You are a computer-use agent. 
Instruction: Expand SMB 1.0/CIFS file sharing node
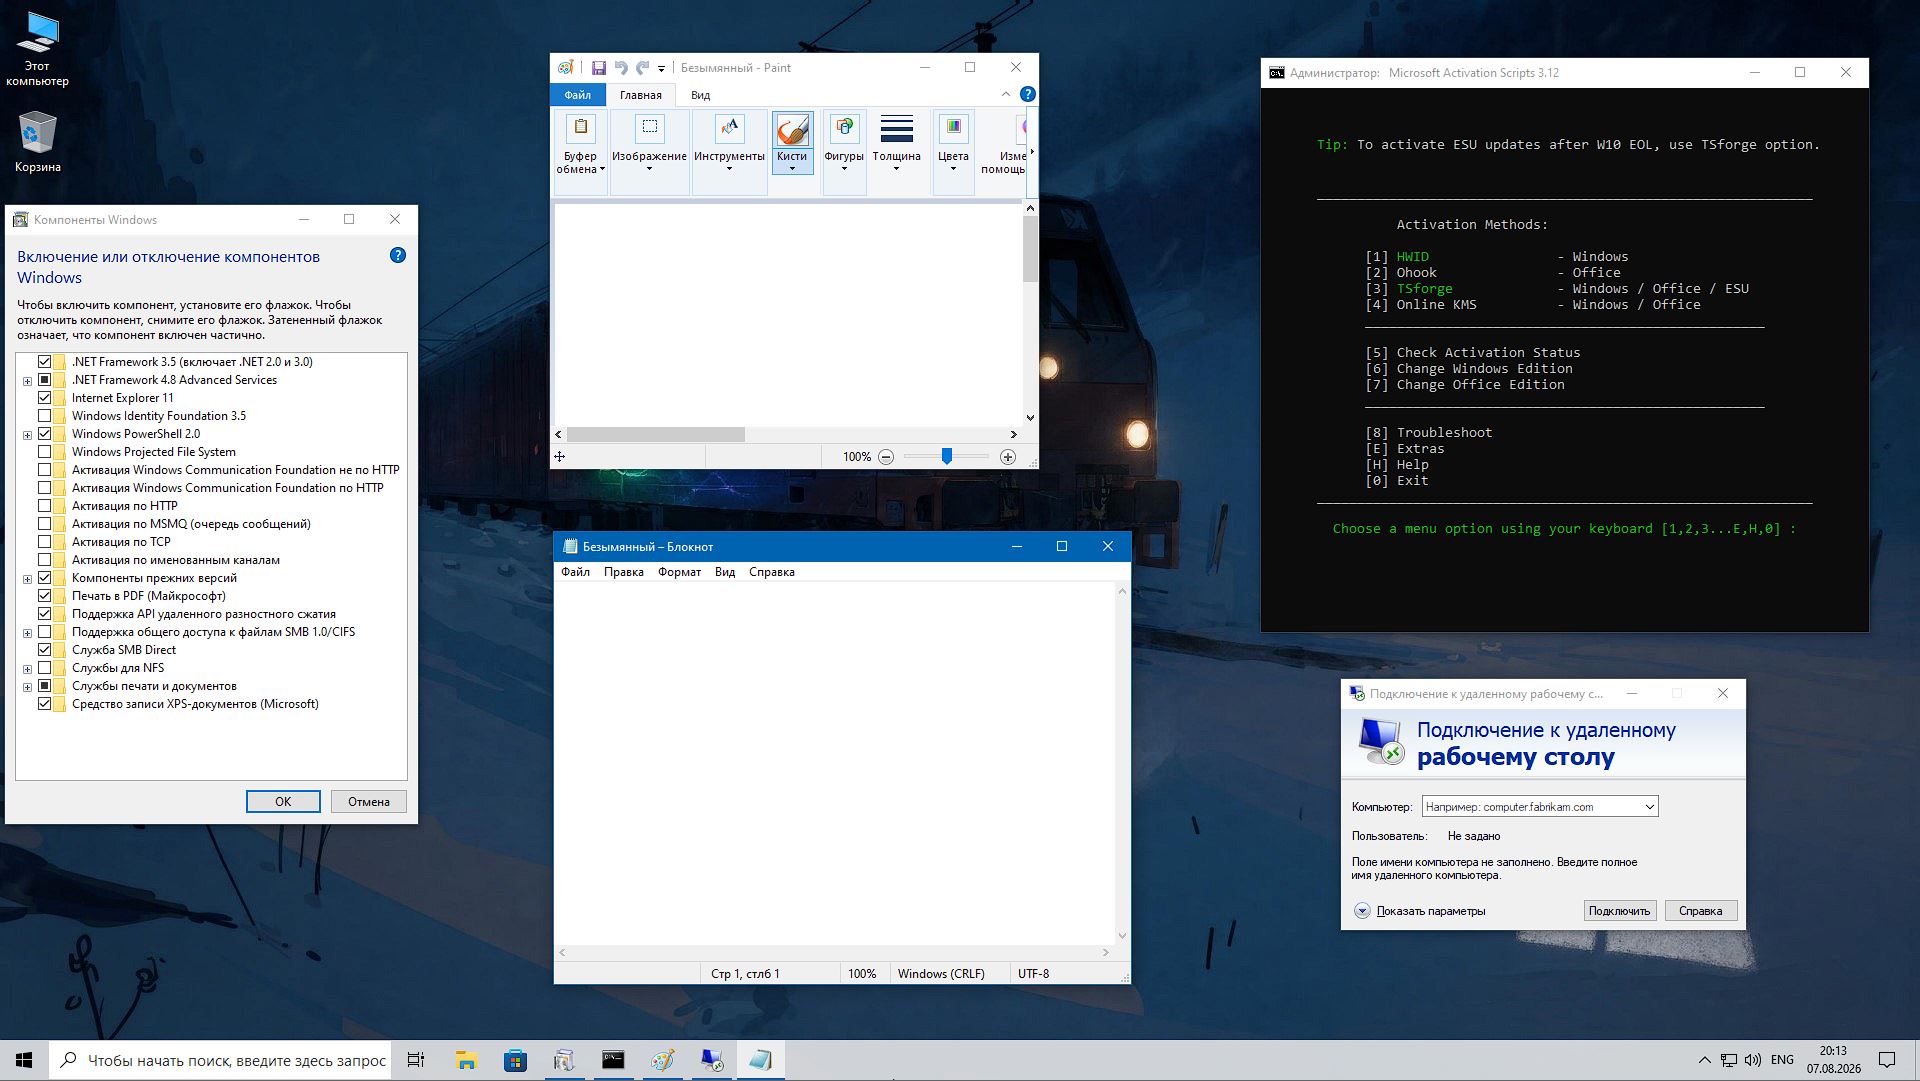pos(28,633)
